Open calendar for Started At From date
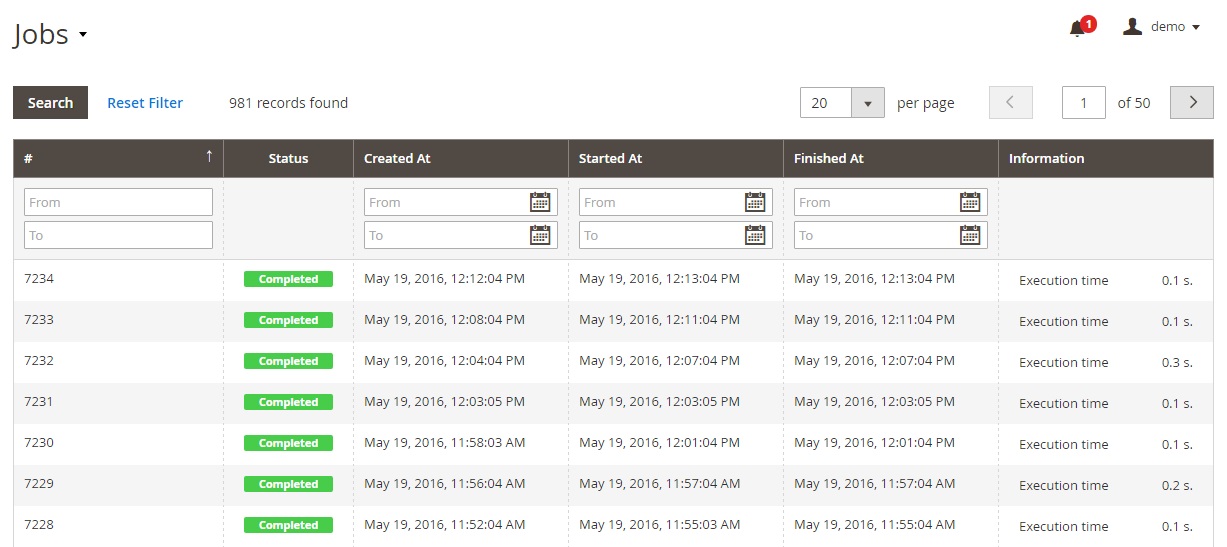The height and width of the screenshot is (547, 1227). [755, 202]
